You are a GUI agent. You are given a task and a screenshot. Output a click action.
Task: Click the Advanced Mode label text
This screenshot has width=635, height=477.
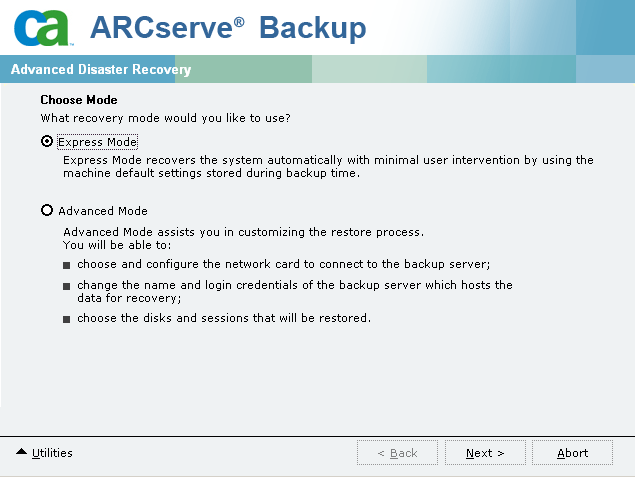point(103,211)
